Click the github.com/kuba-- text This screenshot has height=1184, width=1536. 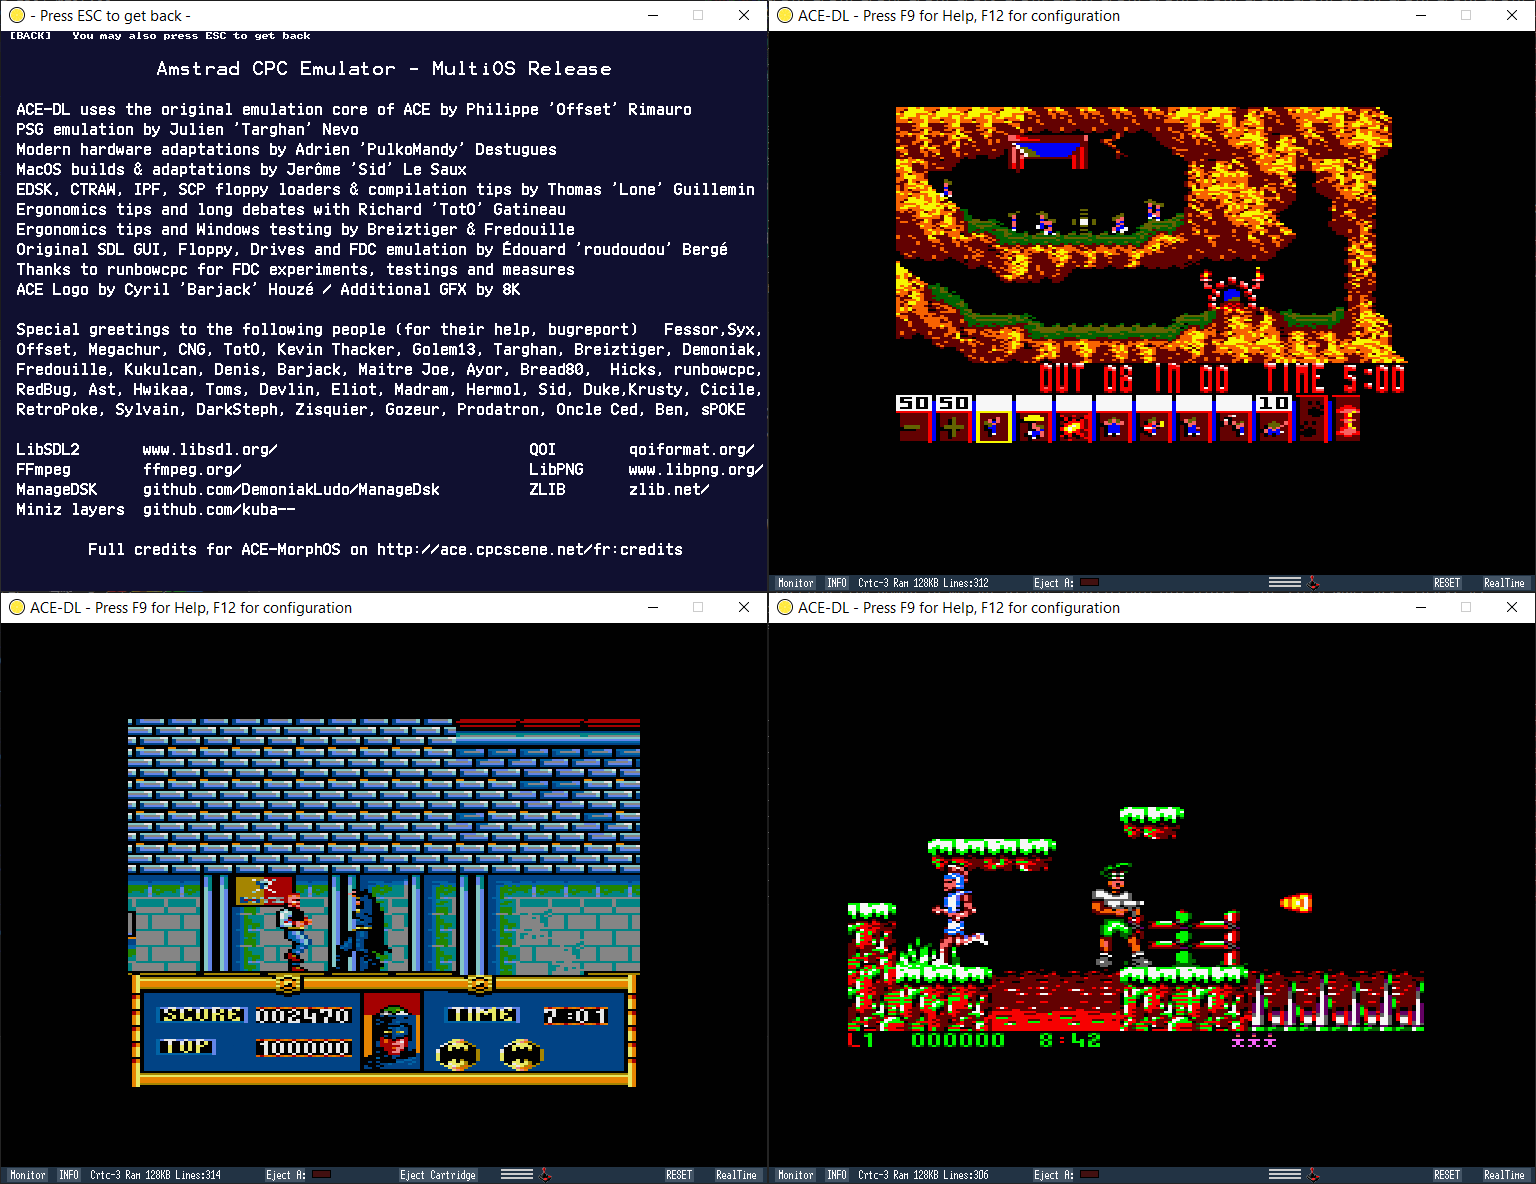(x=219, y=510)
